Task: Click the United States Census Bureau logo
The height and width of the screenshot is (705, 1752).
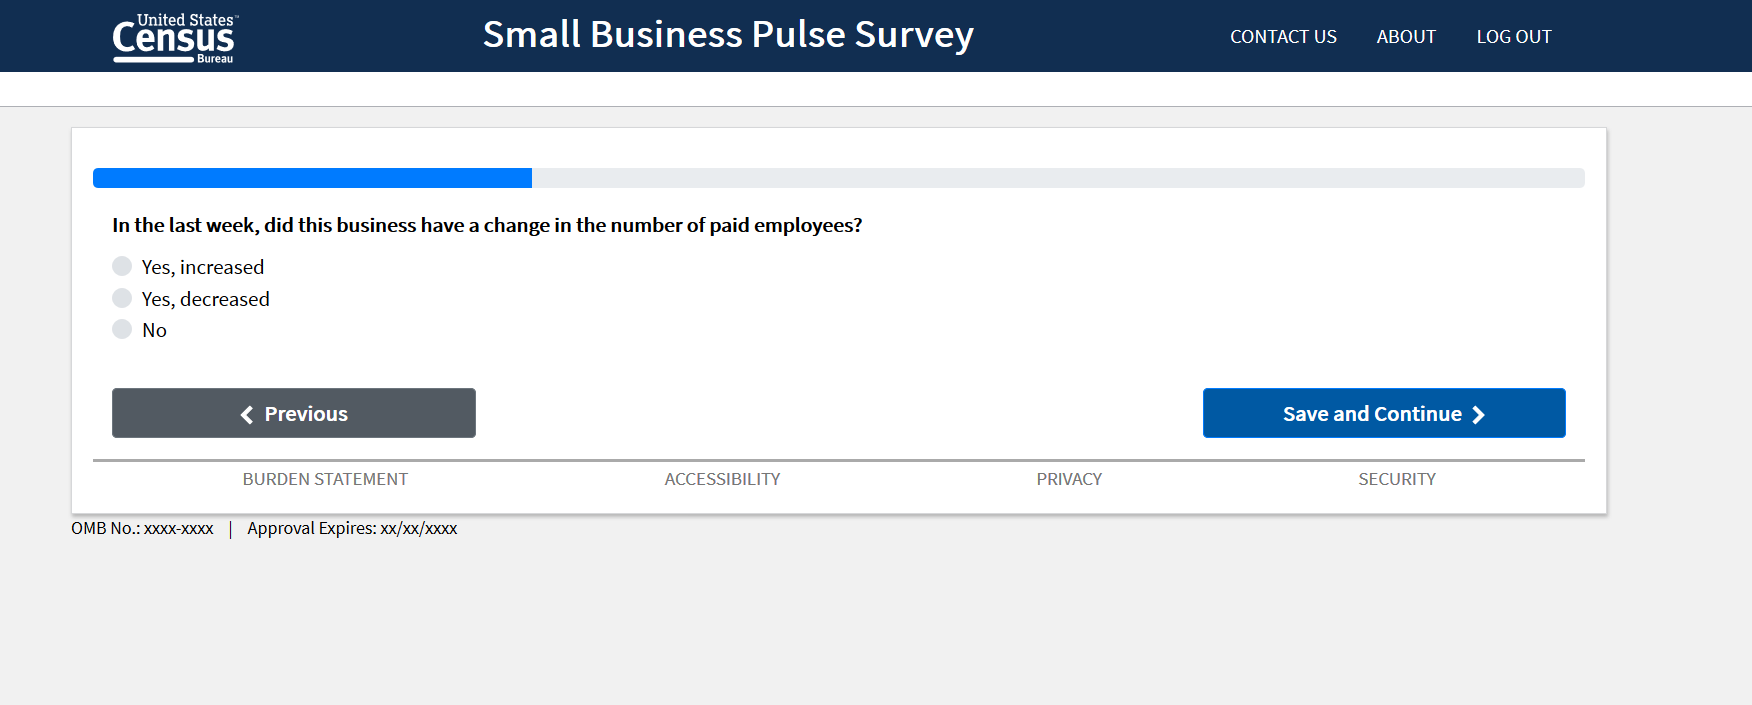Action: 174,38
